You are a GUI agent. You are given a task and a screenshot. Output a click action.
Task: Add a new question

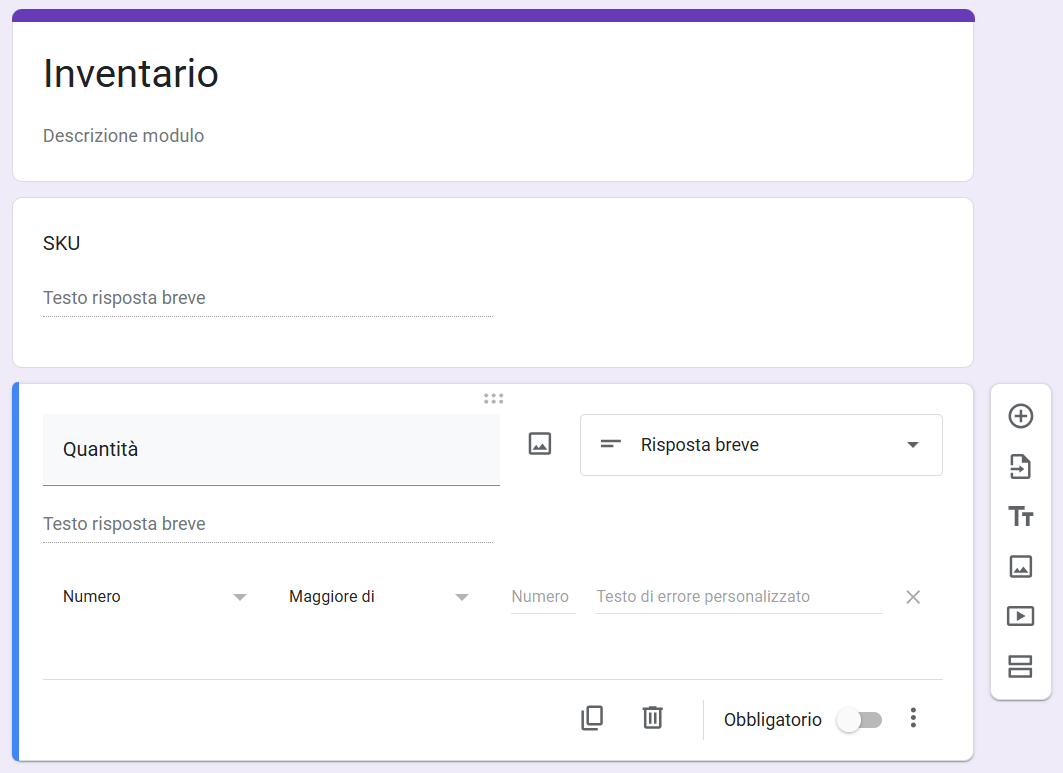(1020, 416)
